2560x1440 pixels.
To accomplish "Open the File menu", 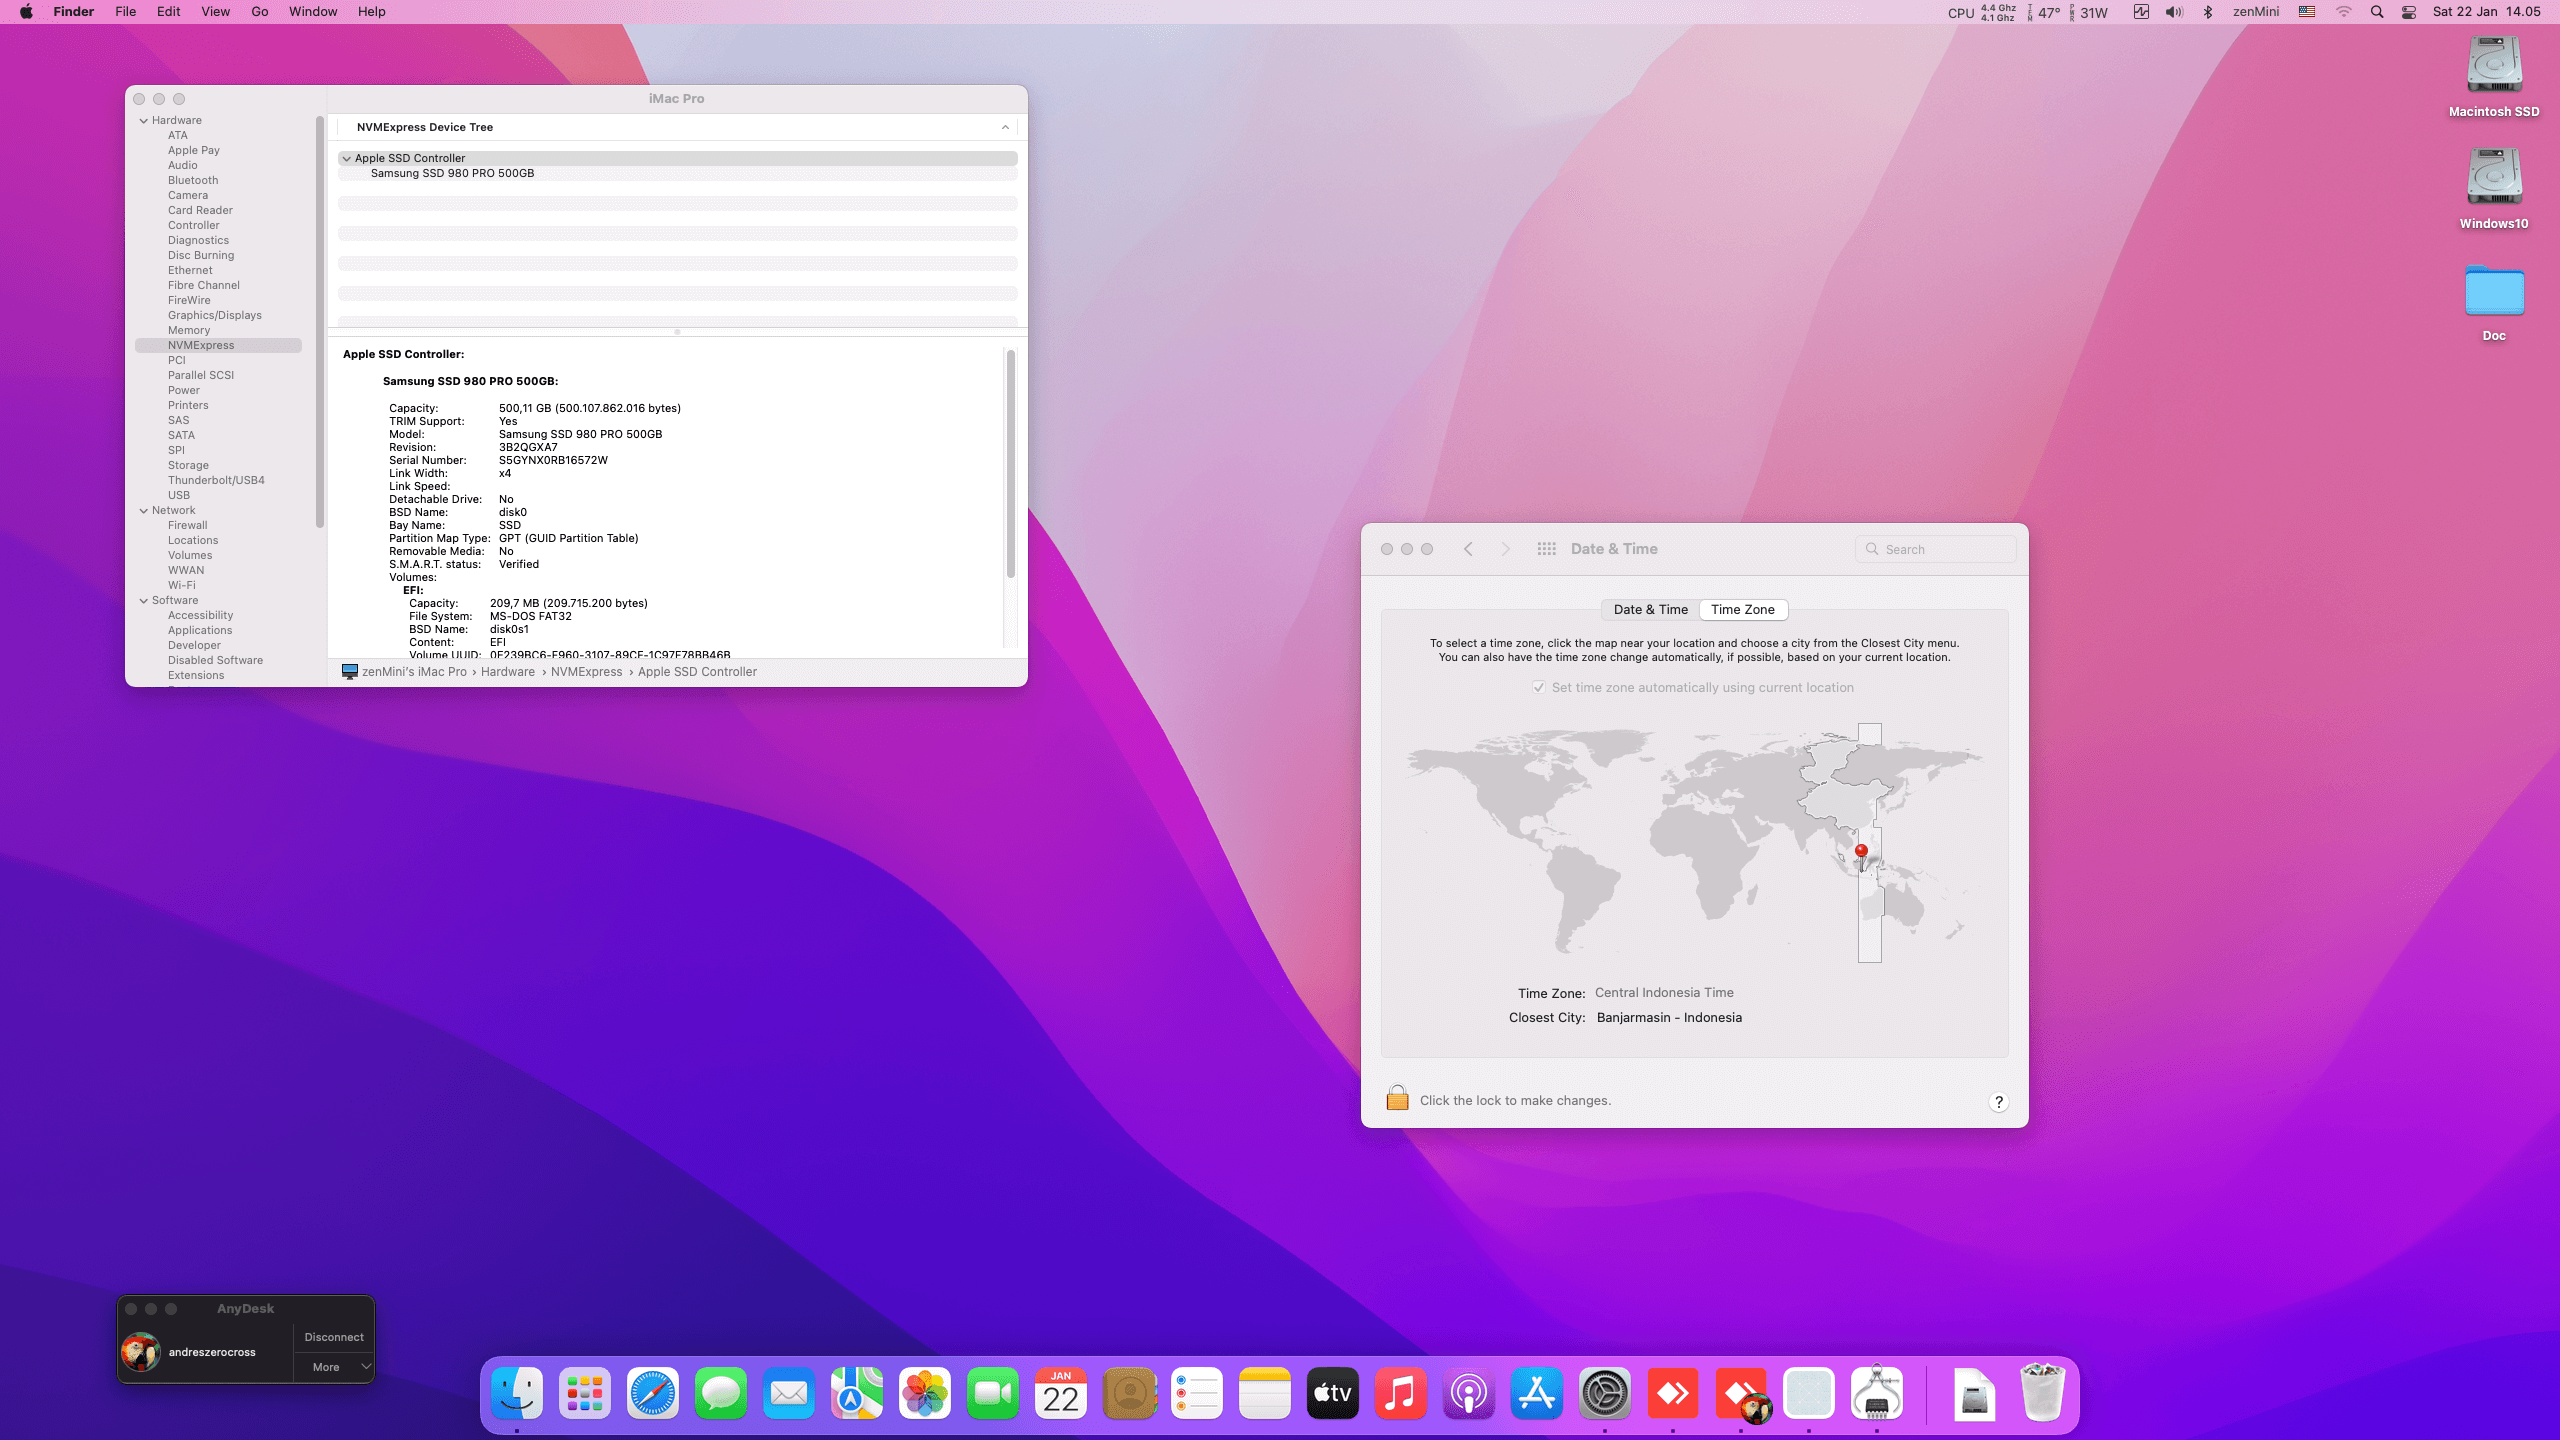I will point(126,12).
